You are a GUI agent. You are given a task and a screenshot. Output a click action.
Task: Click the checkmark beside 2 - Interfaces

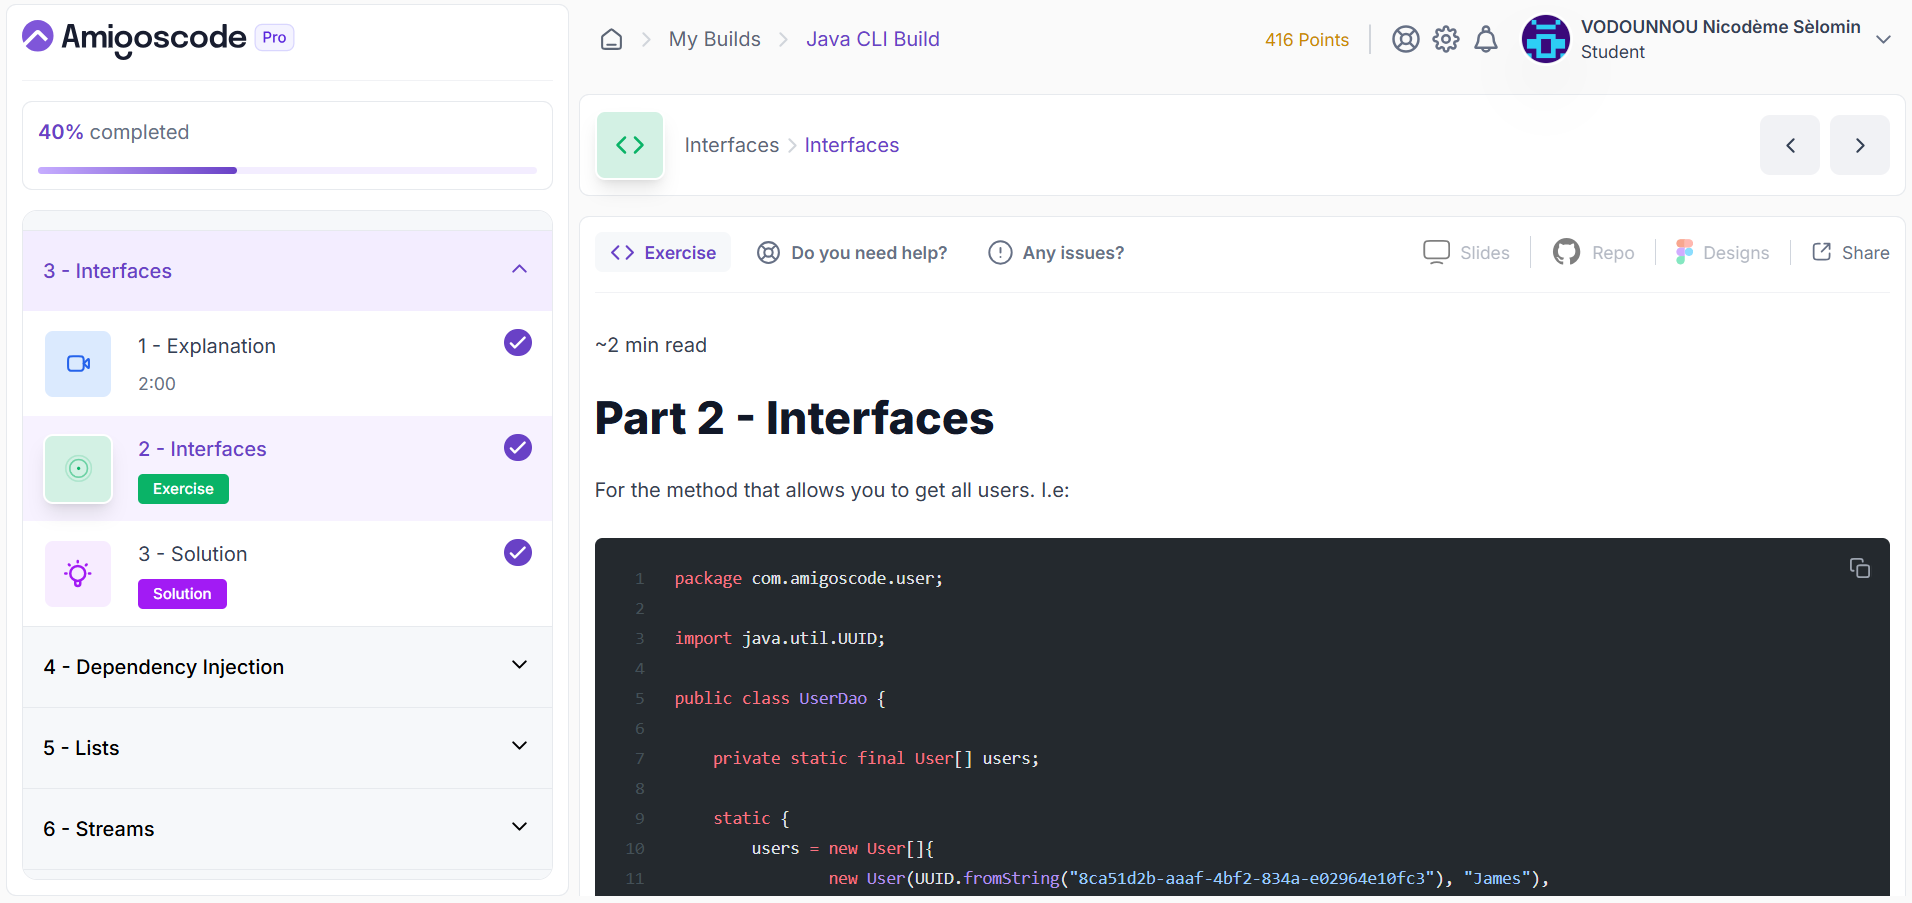click(517, 447)
